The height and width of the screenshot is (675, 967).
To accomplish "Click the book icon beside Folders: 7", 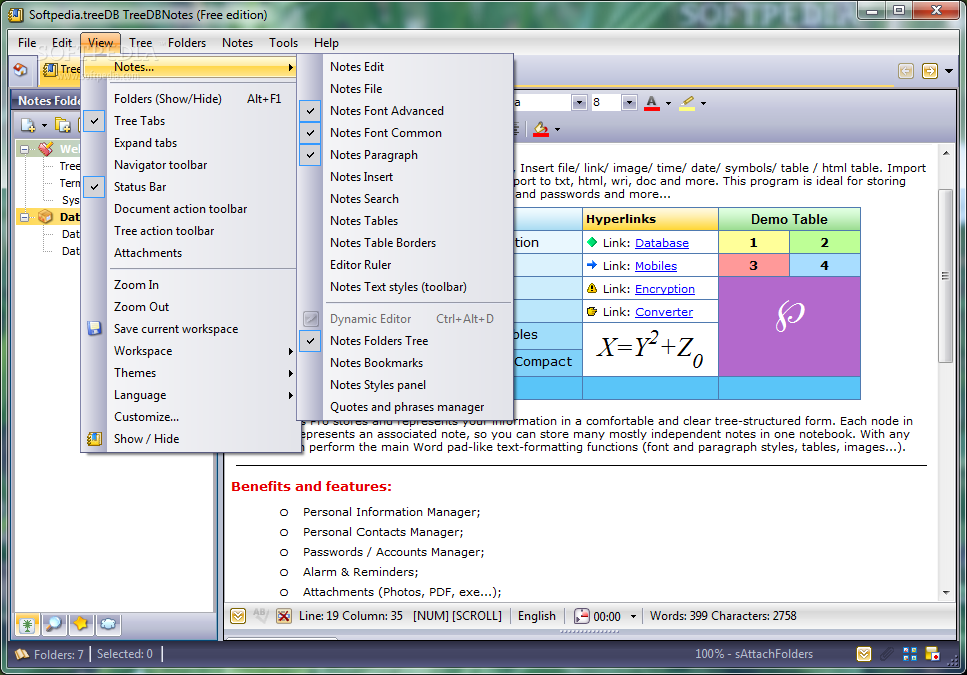I will (22, 654).
